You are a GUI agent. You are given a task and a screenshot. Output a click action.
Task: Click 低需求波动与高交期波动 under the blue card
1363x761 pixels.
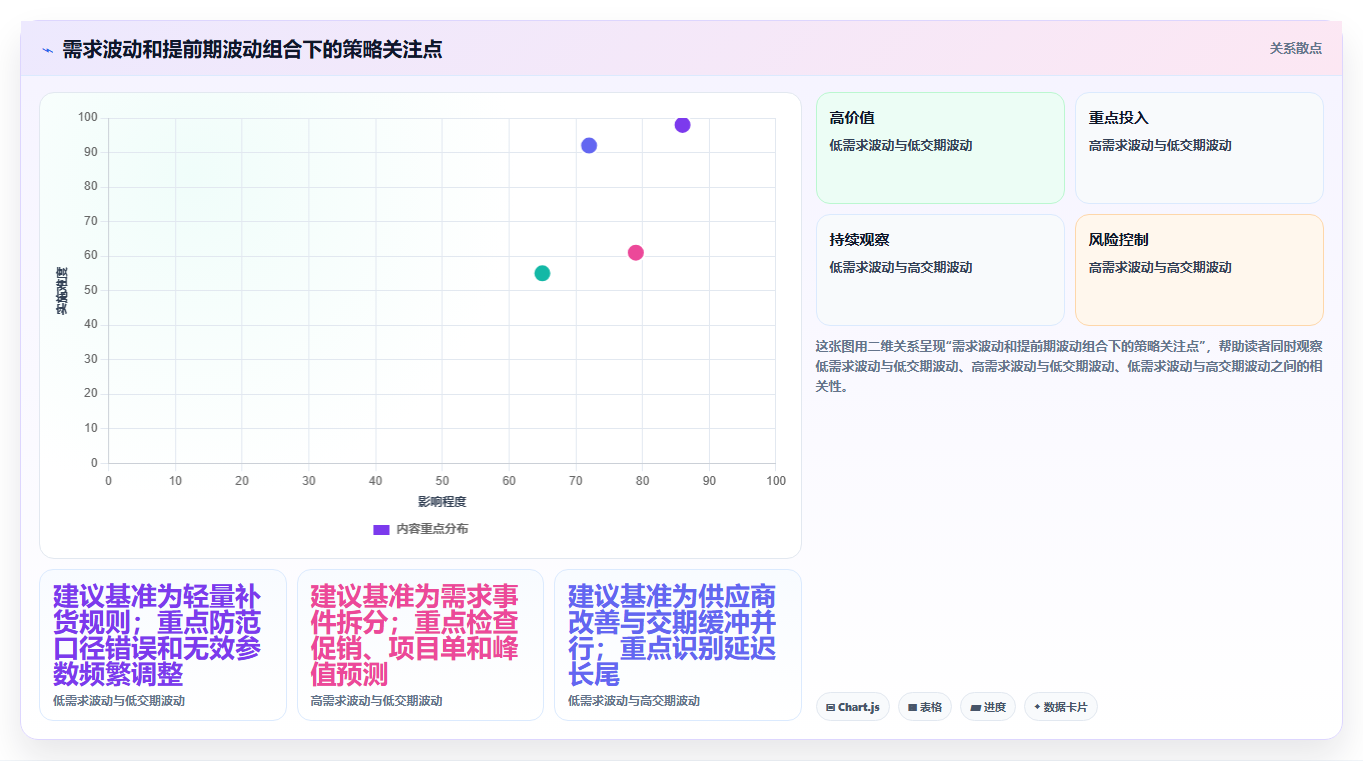tap(634, 701)
